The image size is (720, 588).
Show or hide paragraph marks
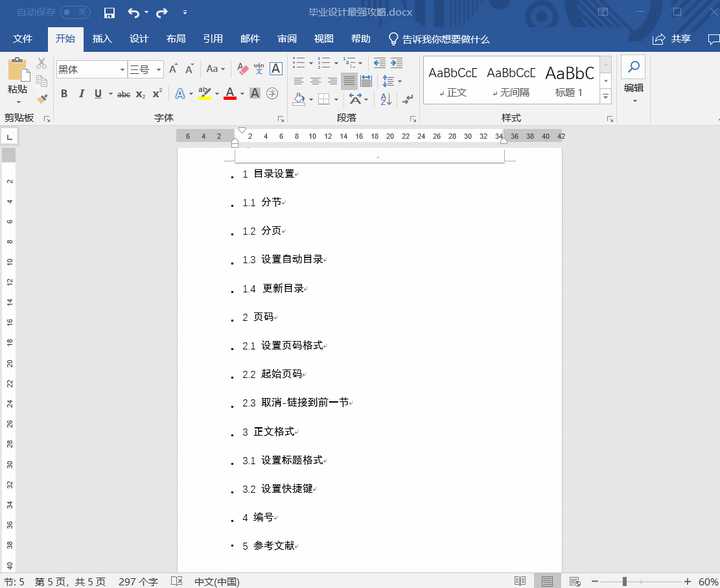click(408, 99)
